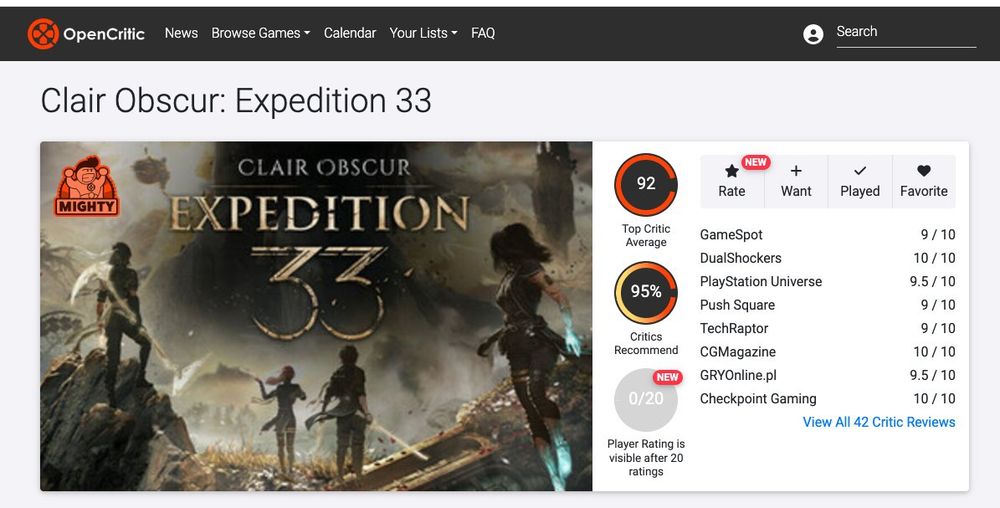Click the OpenCritic brand name text
1000x508 pixels.
click(x=104, y=34)
